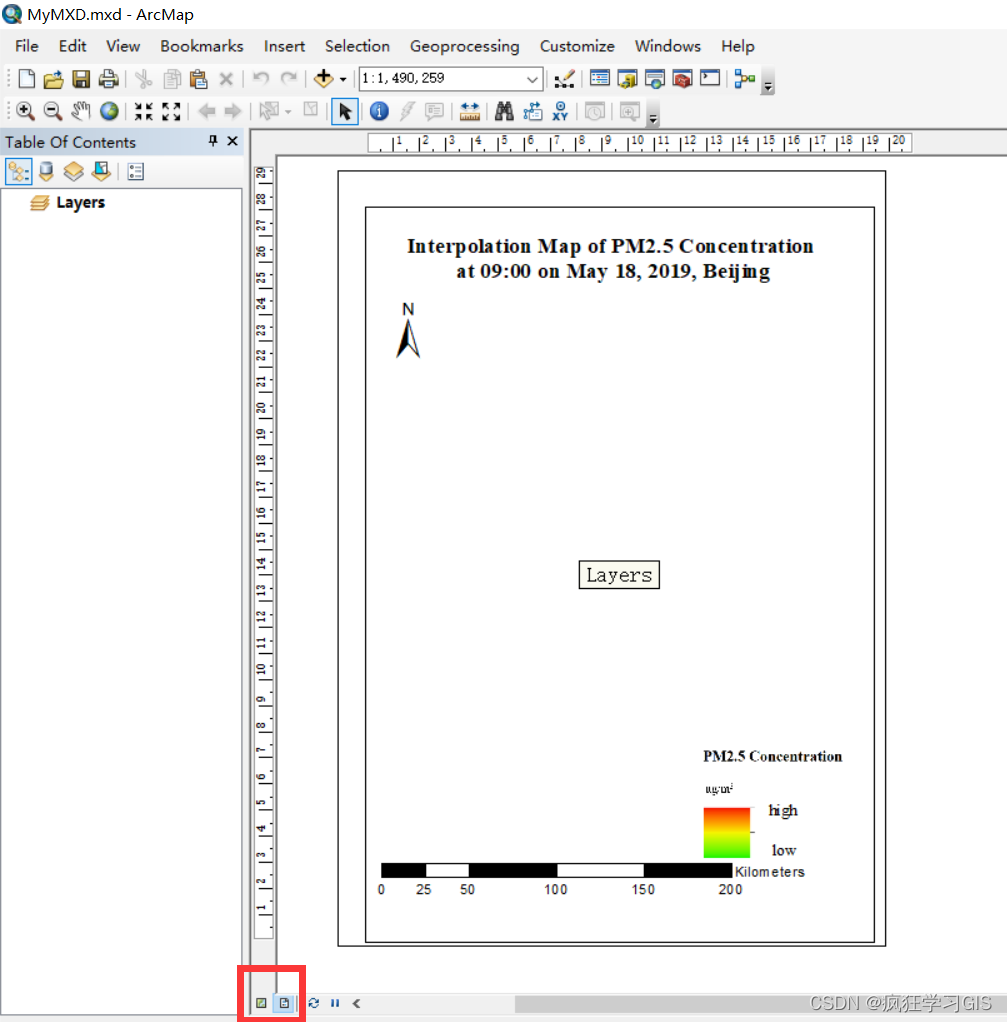Open the Windows menu
The image size is (1007, 1022).
coord(668,46)
